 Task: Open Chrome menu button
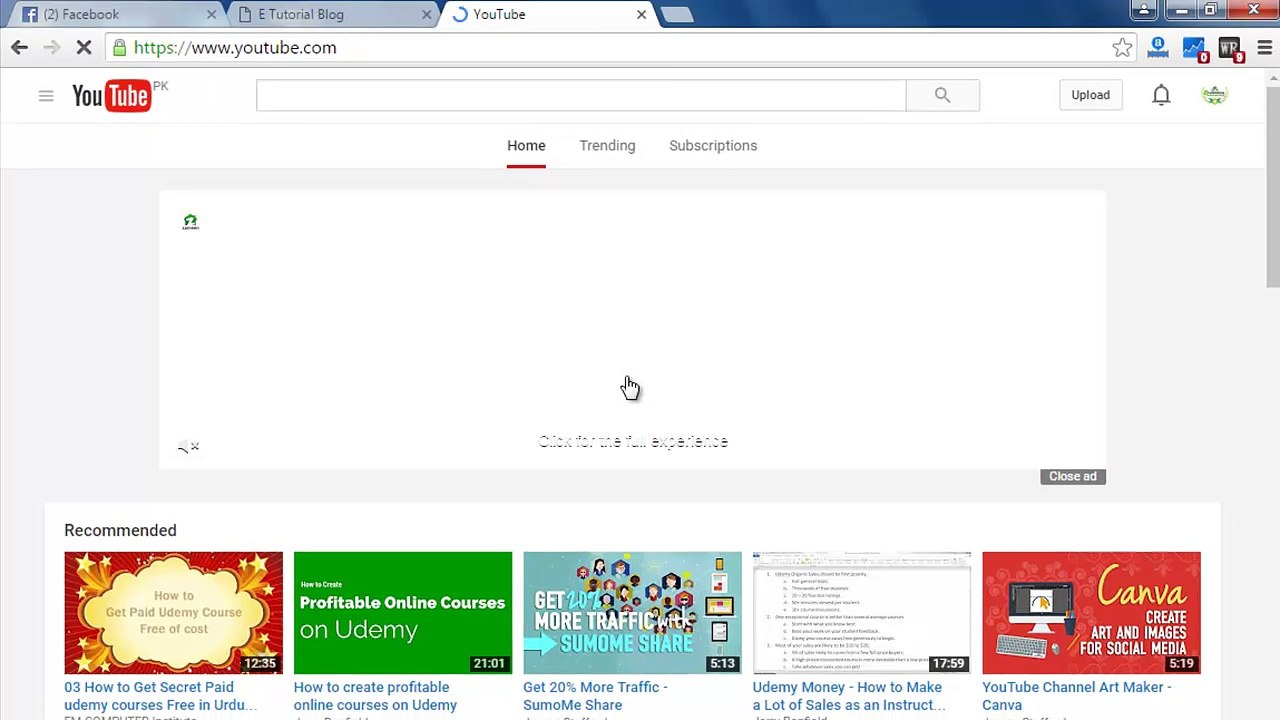1264,47
